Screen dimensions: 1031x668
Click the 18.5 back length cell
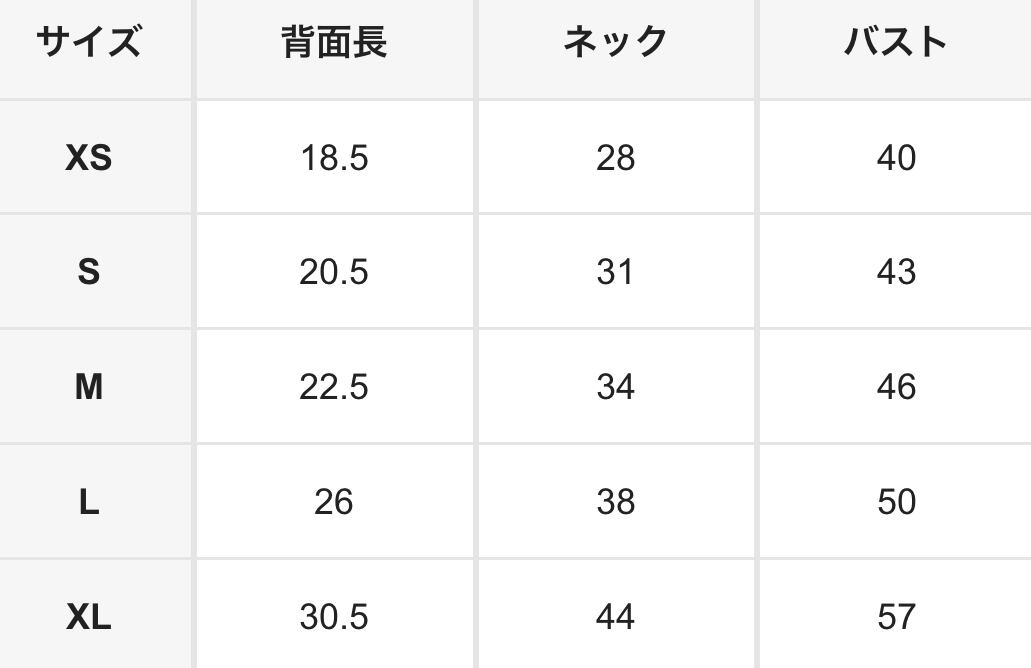click(334, 158)
